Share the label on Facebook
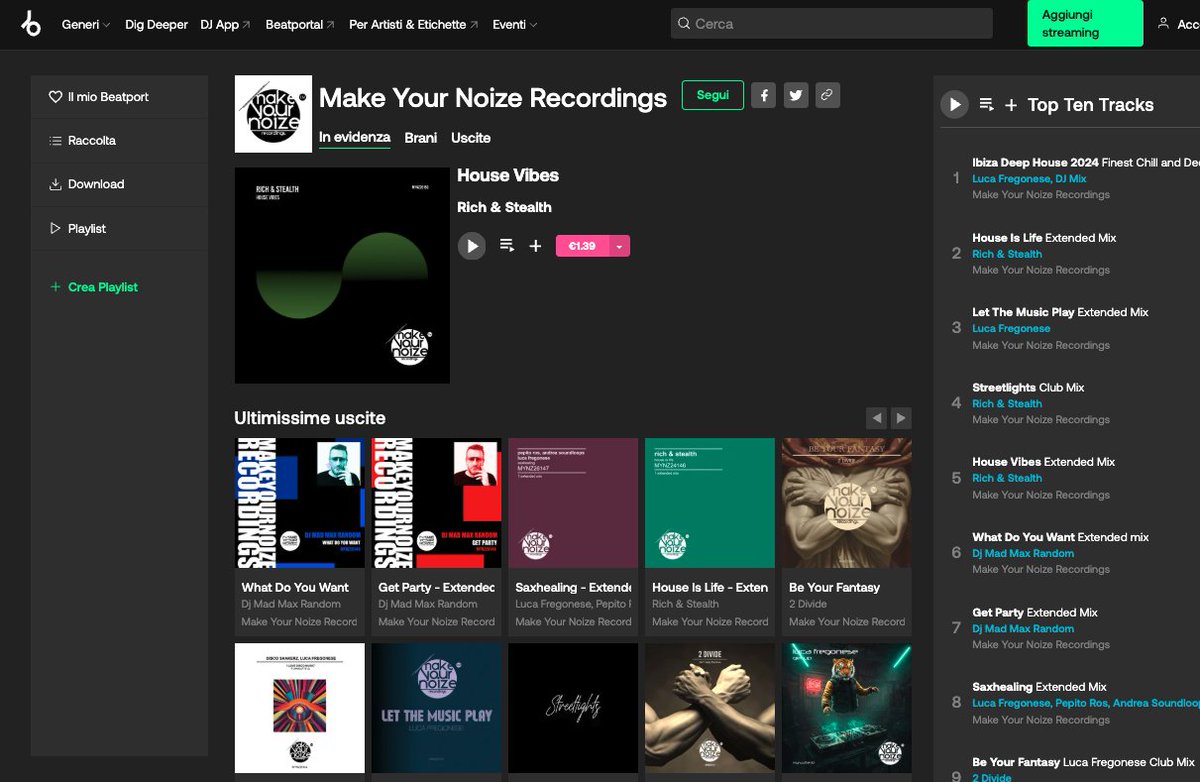The image size is (1200, 782). tap(763, 95)
